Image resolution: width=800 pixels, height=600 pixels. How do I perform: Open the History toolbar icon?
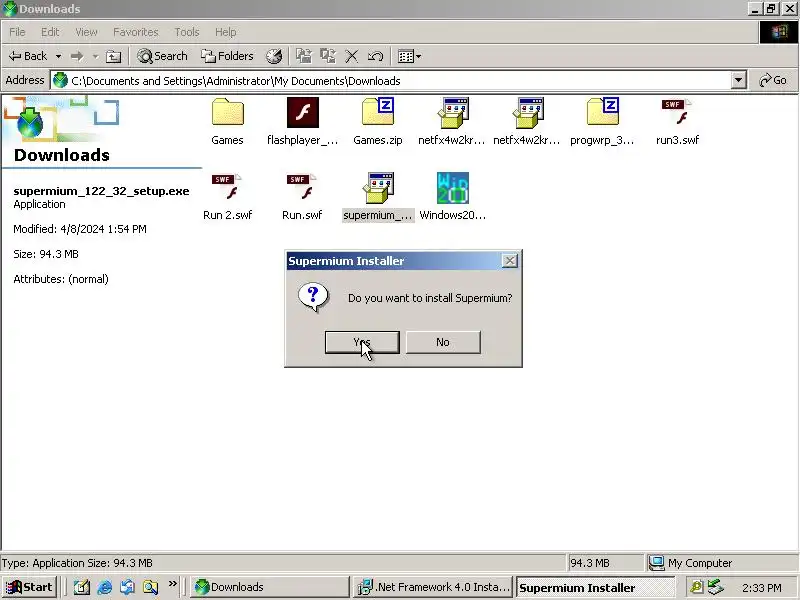274,56
